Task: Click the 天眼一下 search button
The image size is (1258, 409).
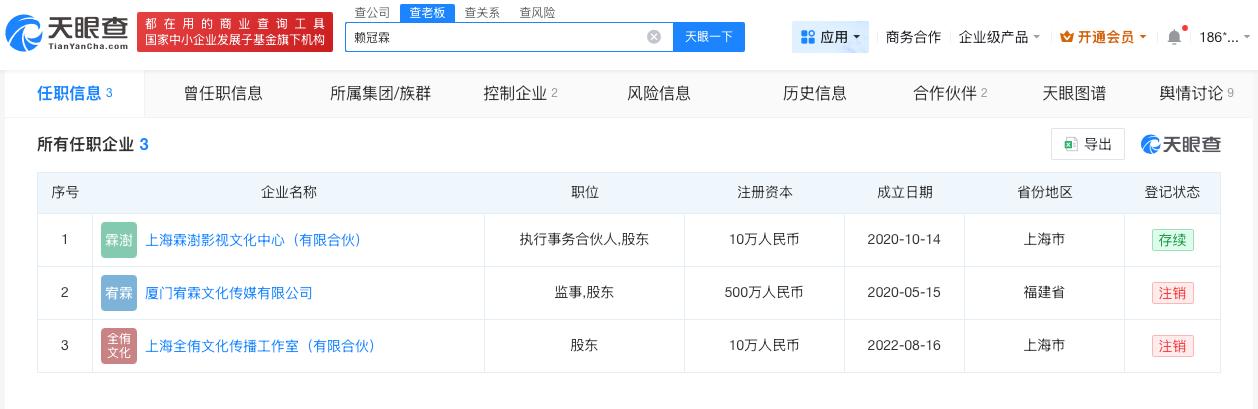Action: point(708,37)
